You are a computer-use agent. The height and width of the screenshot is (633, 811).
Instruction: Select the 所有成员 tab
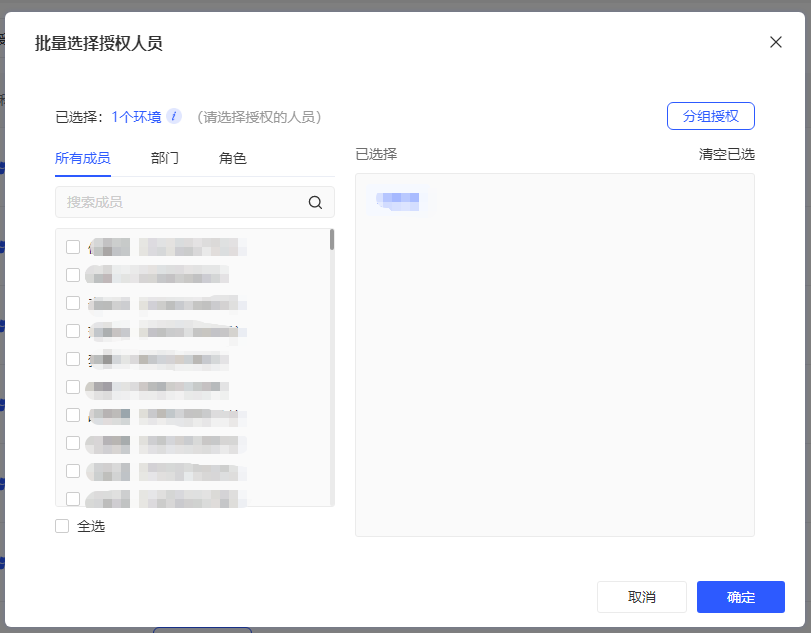tap(82, 158)
